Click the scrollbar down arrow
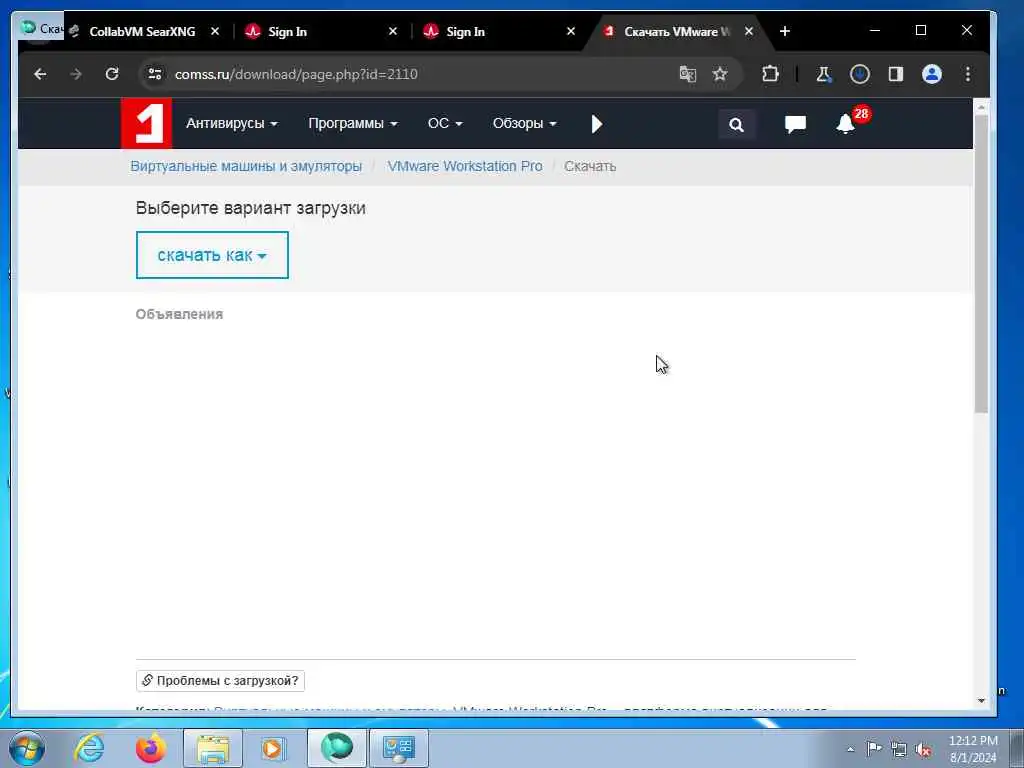Screen dimensions: 1024x768 (981, 701)
